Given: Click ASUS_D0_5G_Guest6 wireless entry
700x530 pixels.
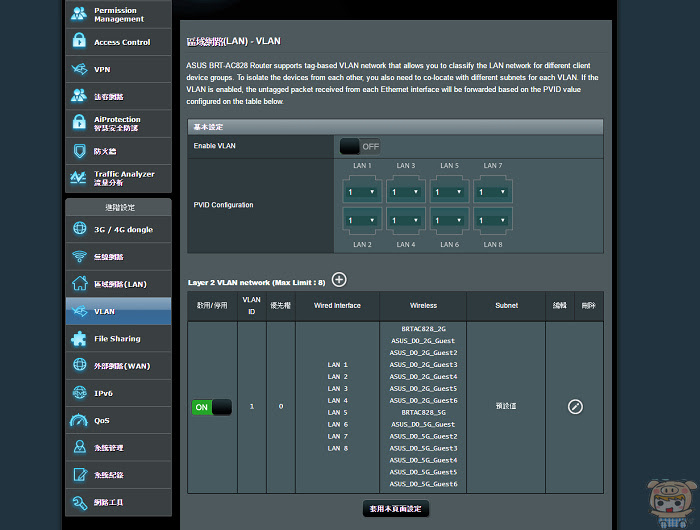Looking at the screenshot, I should [x=423, y=484].
